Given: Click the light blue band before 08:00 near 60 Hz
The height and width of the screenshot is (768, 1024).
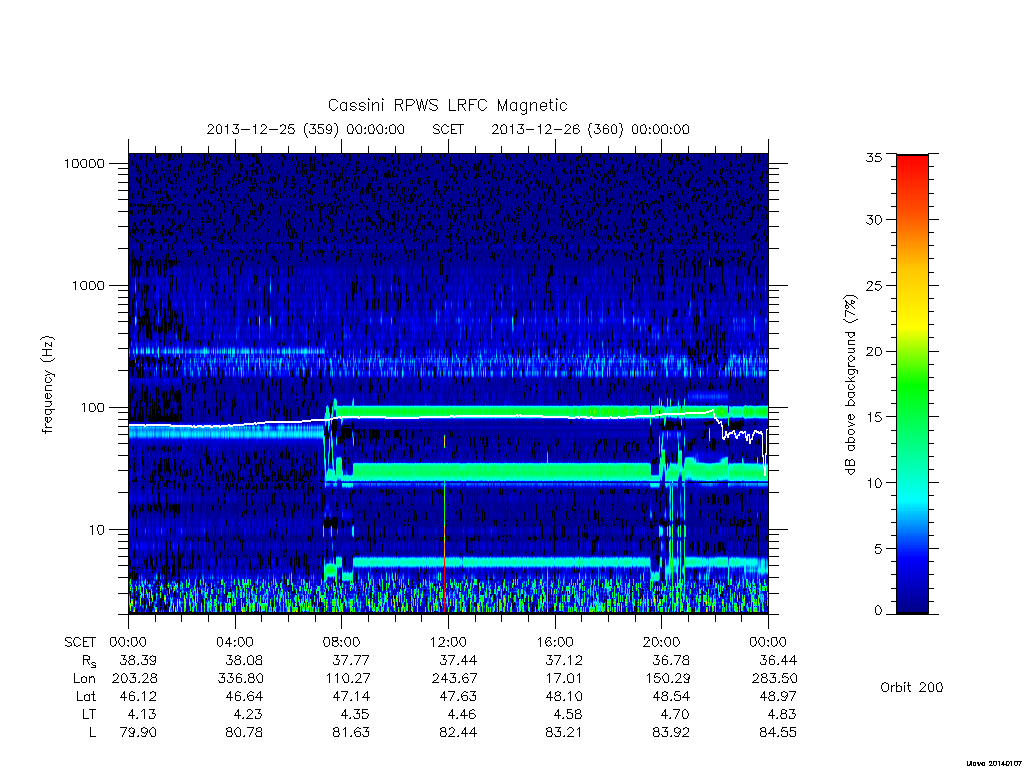Looking at the screenshot, I should (x=226, y=432).
